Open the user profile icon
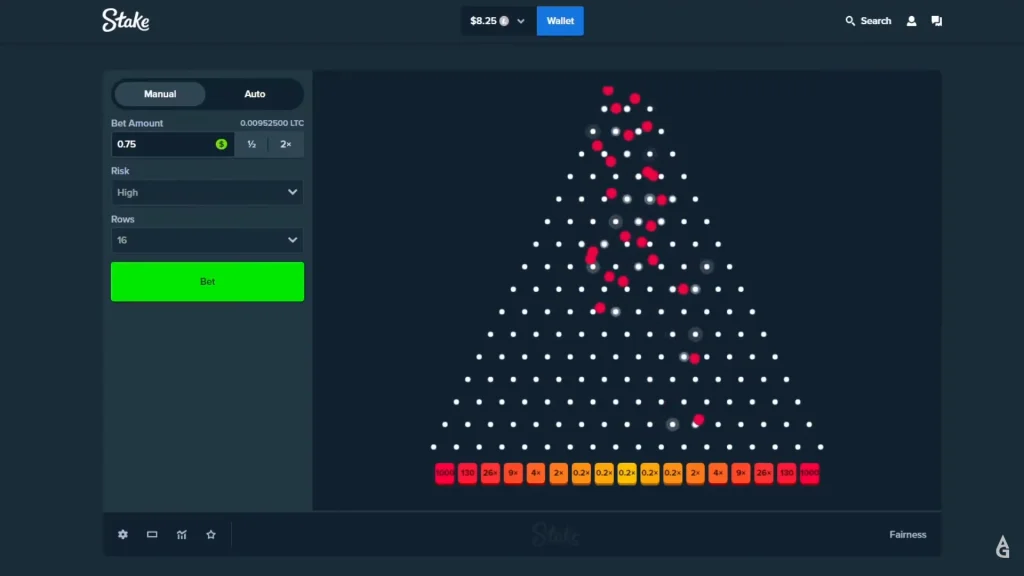 [x=911, y=21]
